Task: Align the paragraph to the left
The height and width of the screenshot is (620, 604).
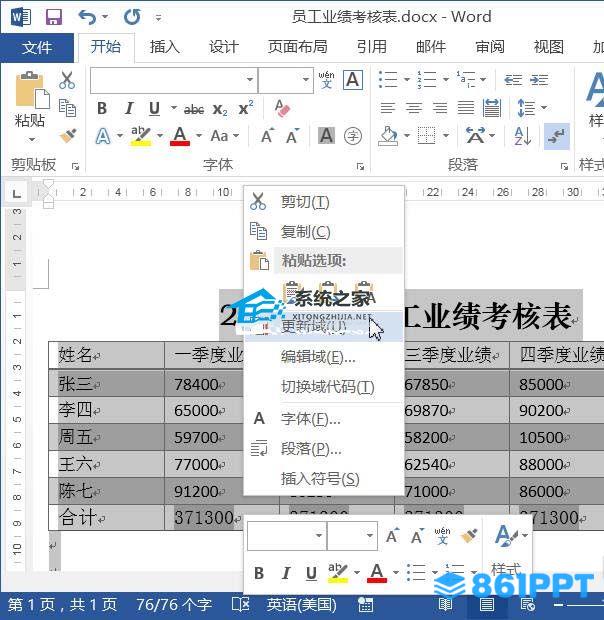Action: 387,108
